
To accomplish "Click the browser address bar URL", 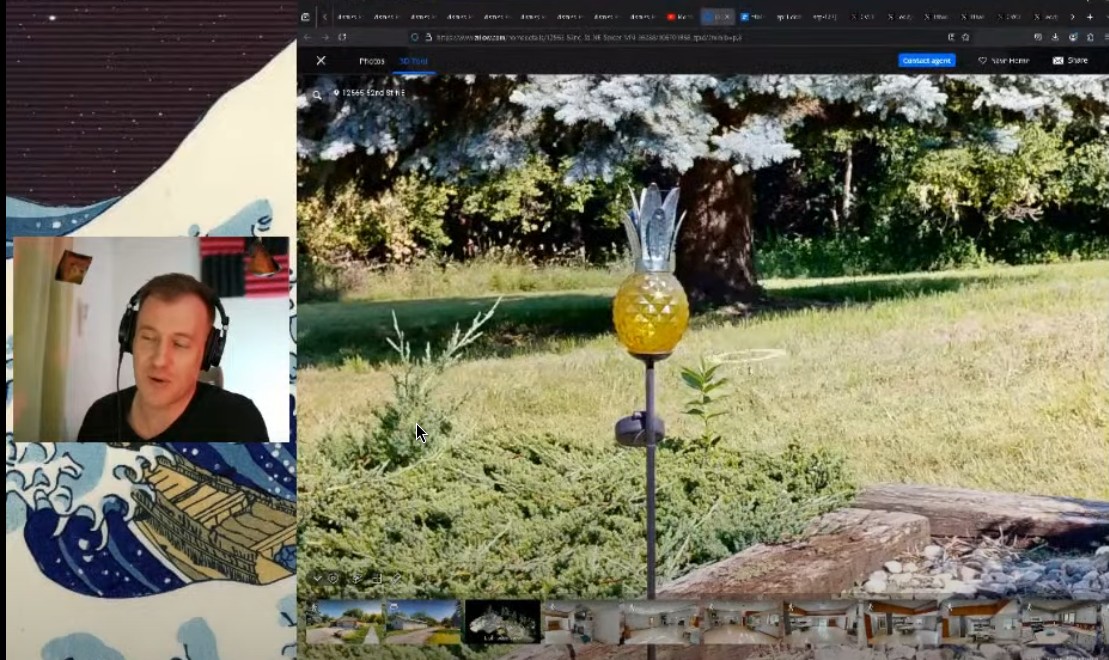I will tap(588, 37).
